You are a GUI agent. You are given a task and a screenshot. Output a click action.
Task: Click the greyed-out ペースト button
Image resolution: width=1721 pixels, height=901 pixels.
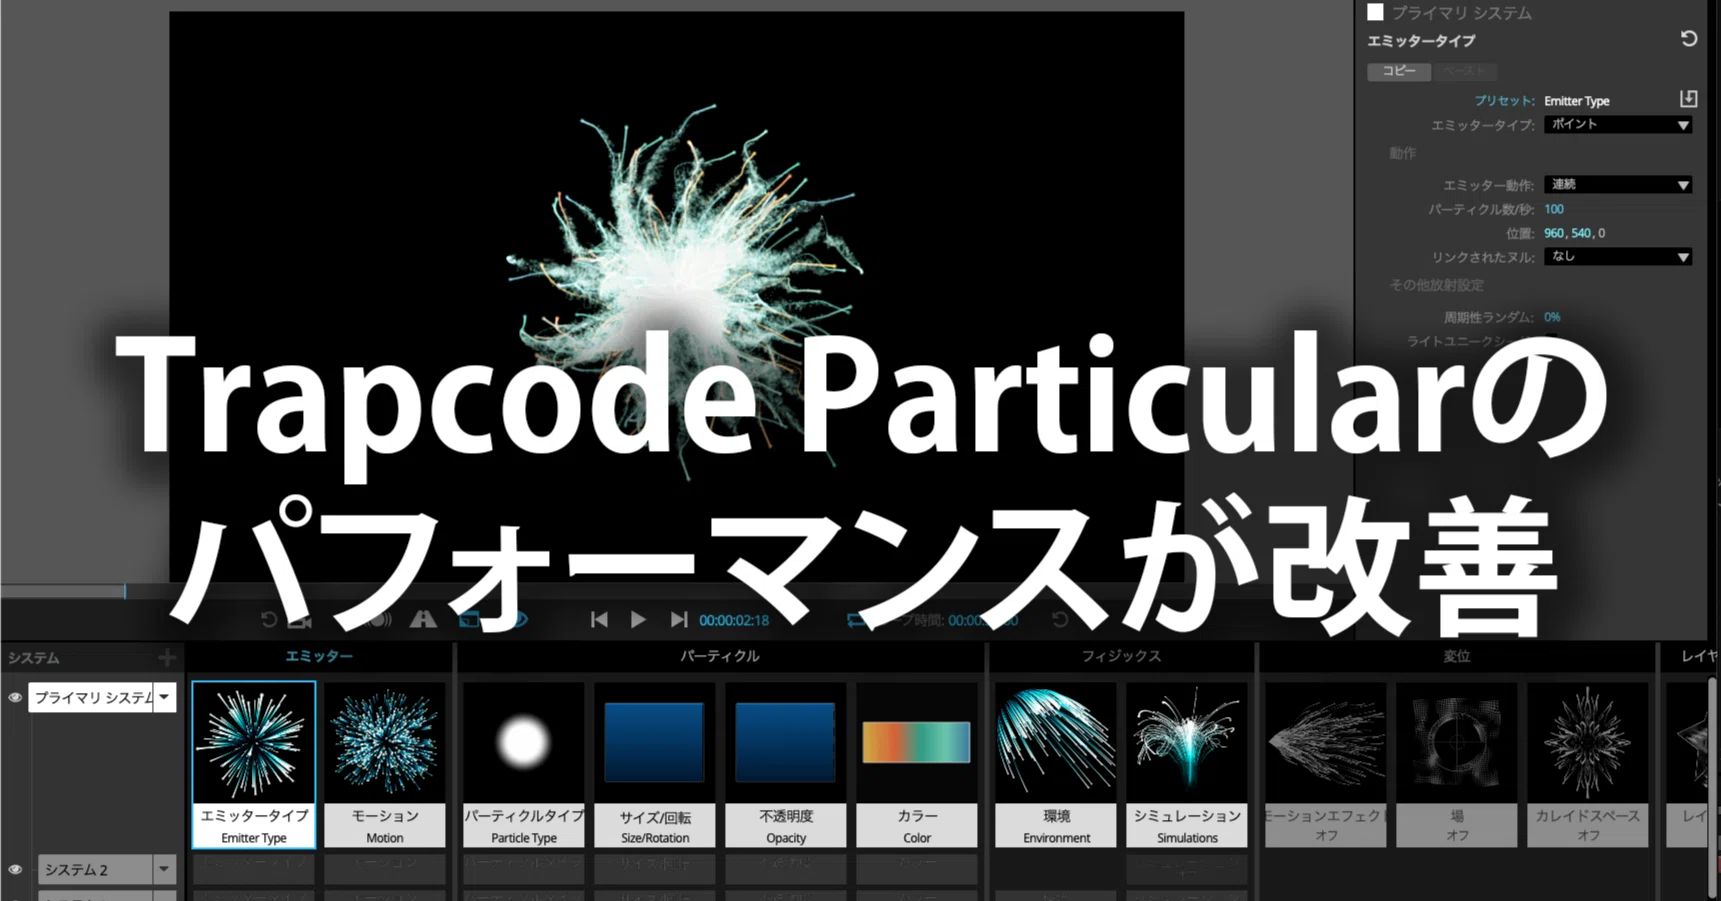[1465, 71]
